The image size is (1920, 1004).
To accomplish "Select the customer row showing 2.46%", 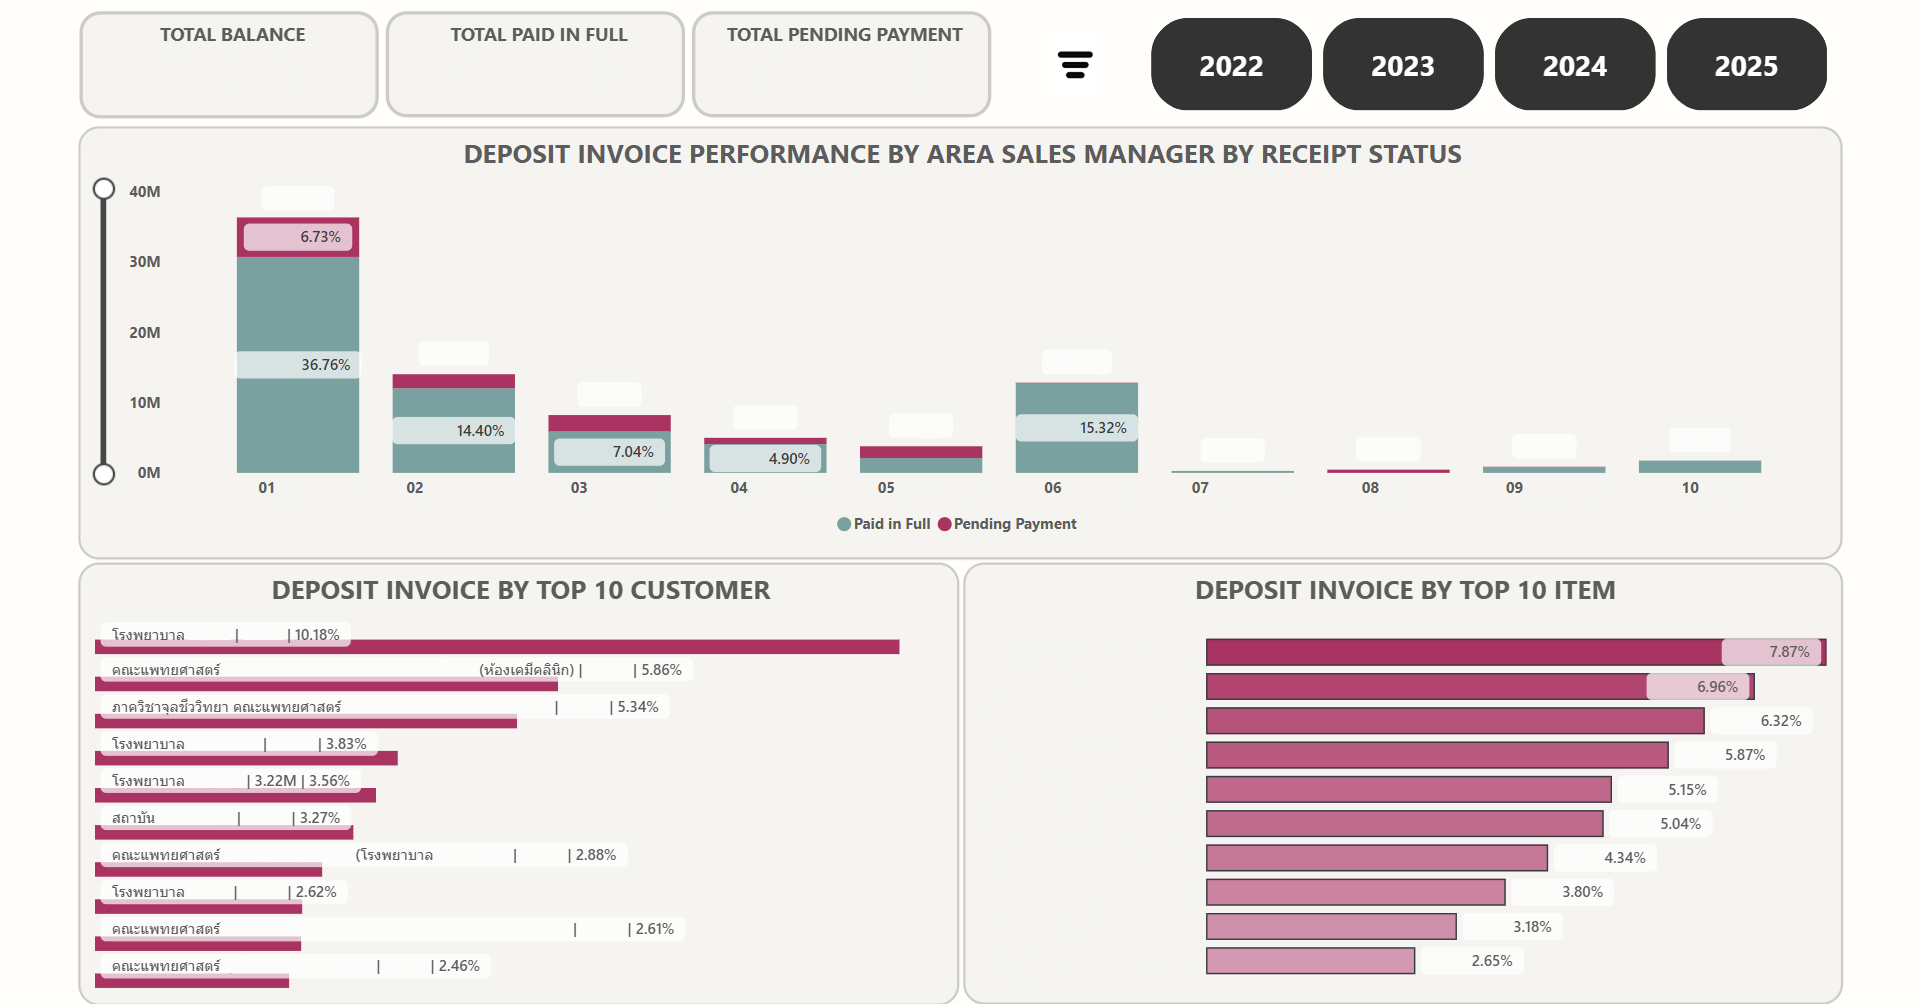I will click(x=192, y=980).
